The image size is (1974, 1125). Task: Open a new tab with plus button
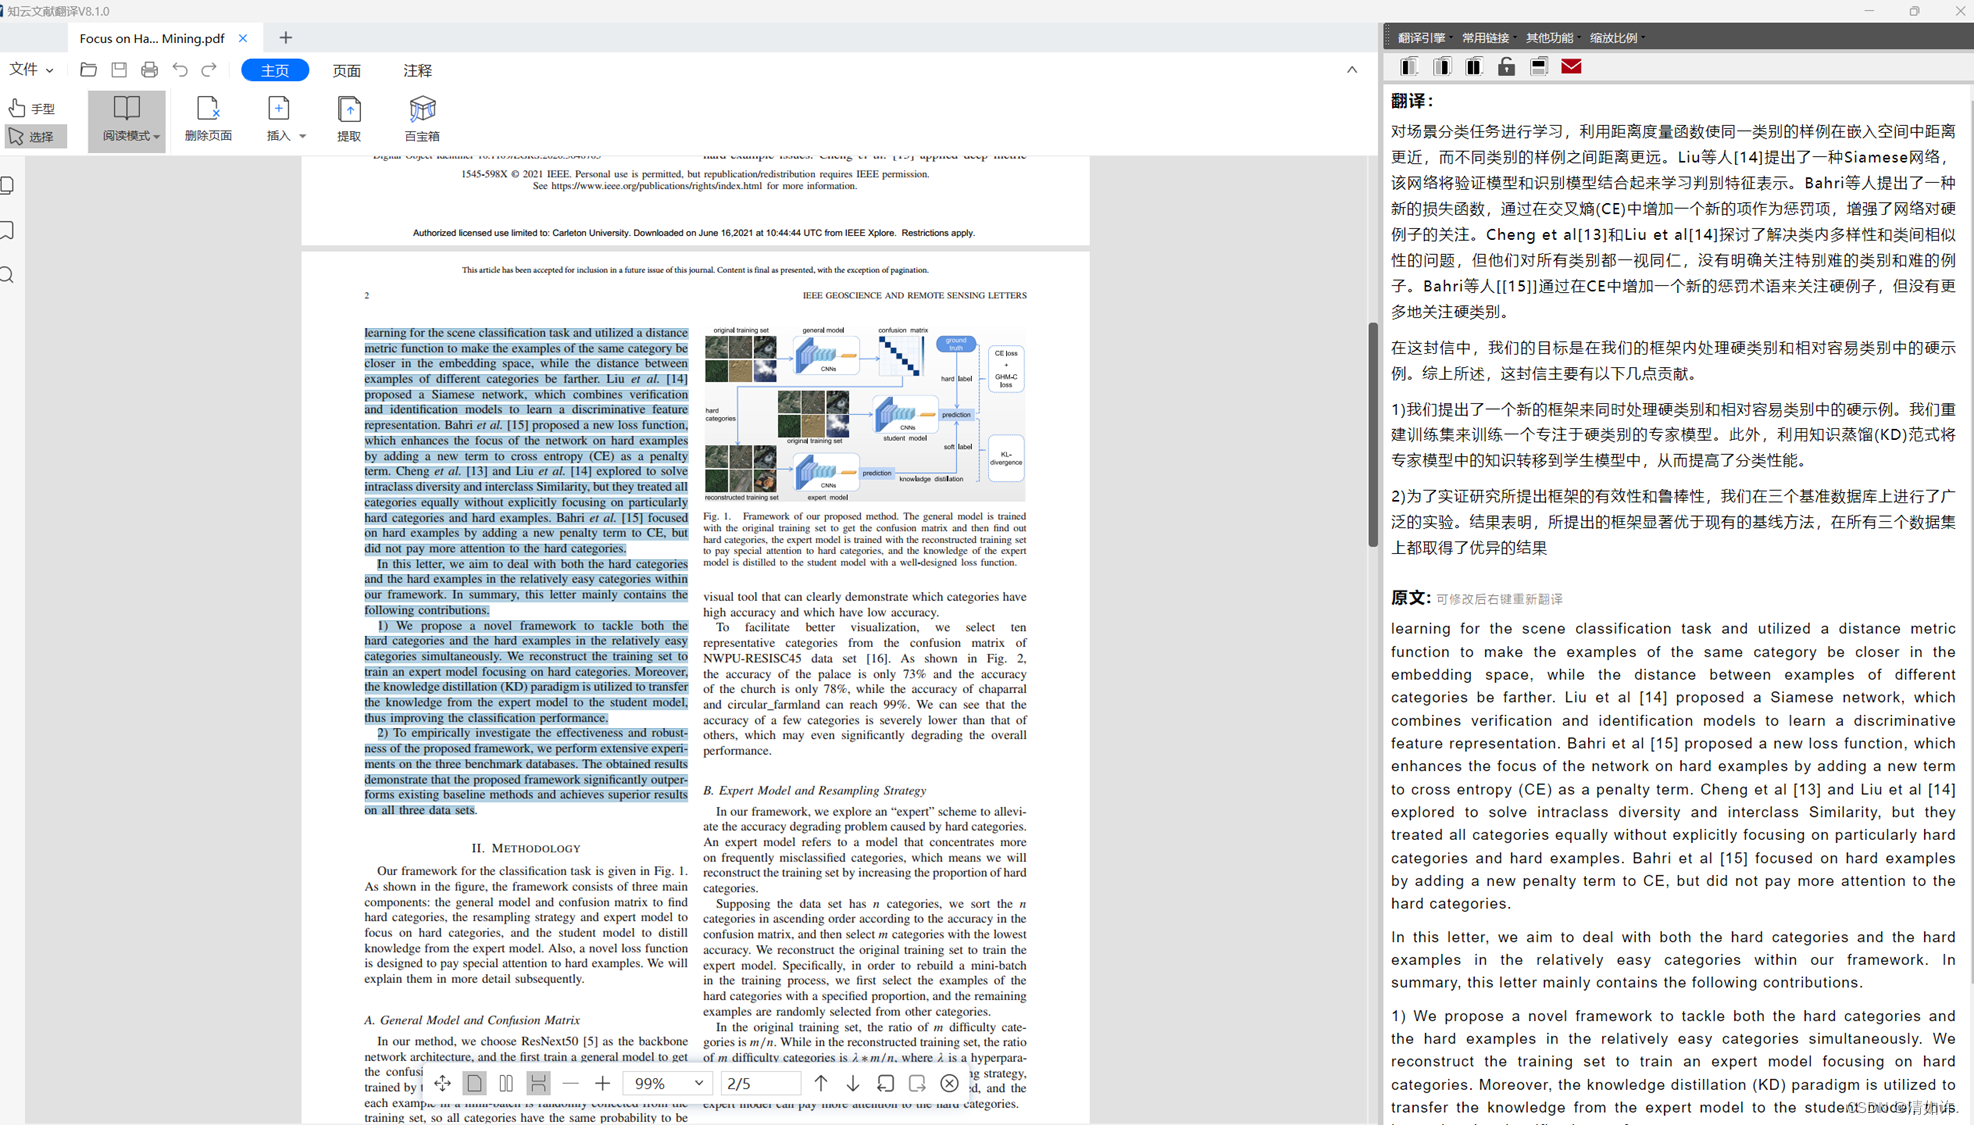tap(286, 38)
